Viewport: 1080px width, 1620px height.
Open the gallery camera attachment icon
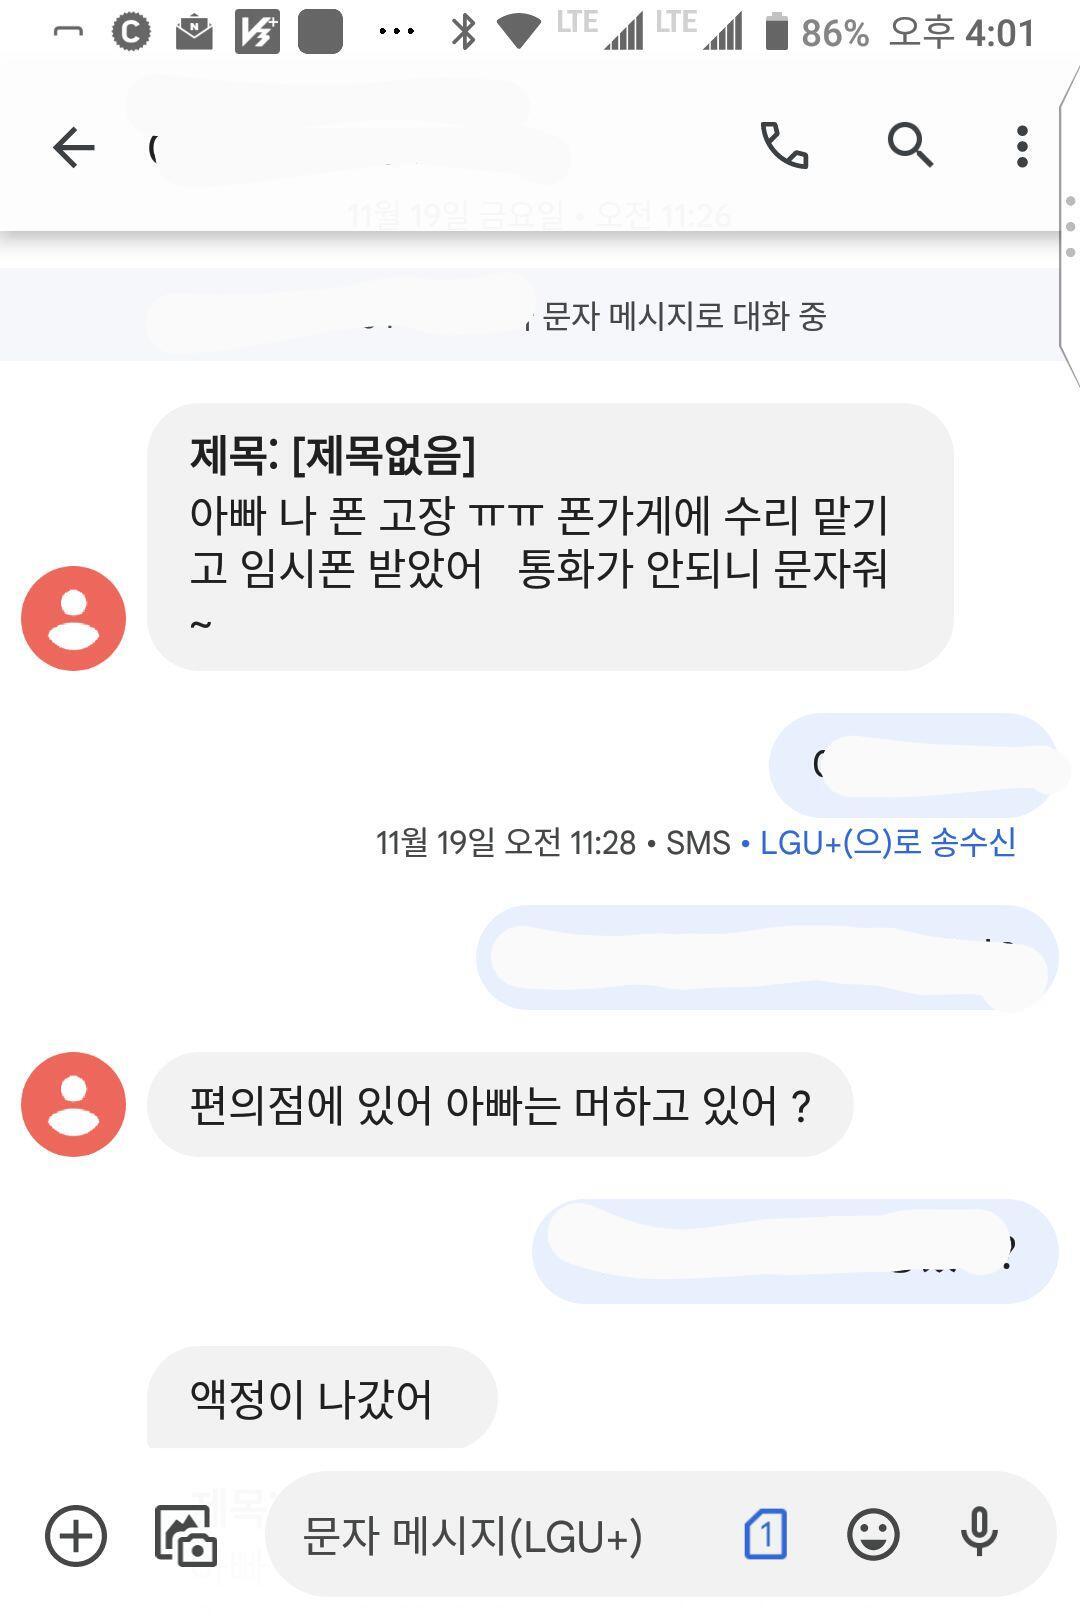(186, 1535)
